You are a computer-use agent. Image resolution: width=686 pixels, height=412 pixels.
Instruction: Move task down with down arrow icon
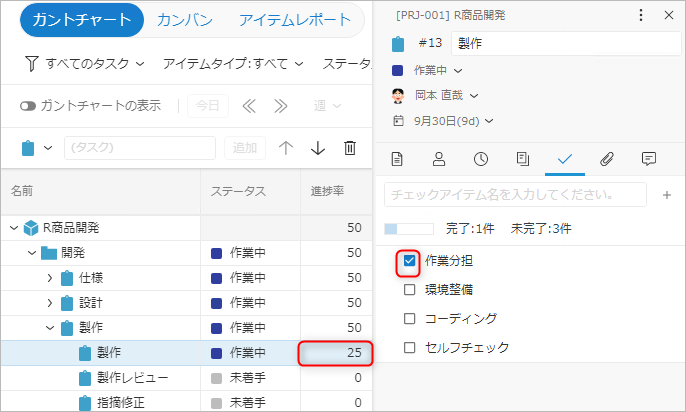coord(318,148)
